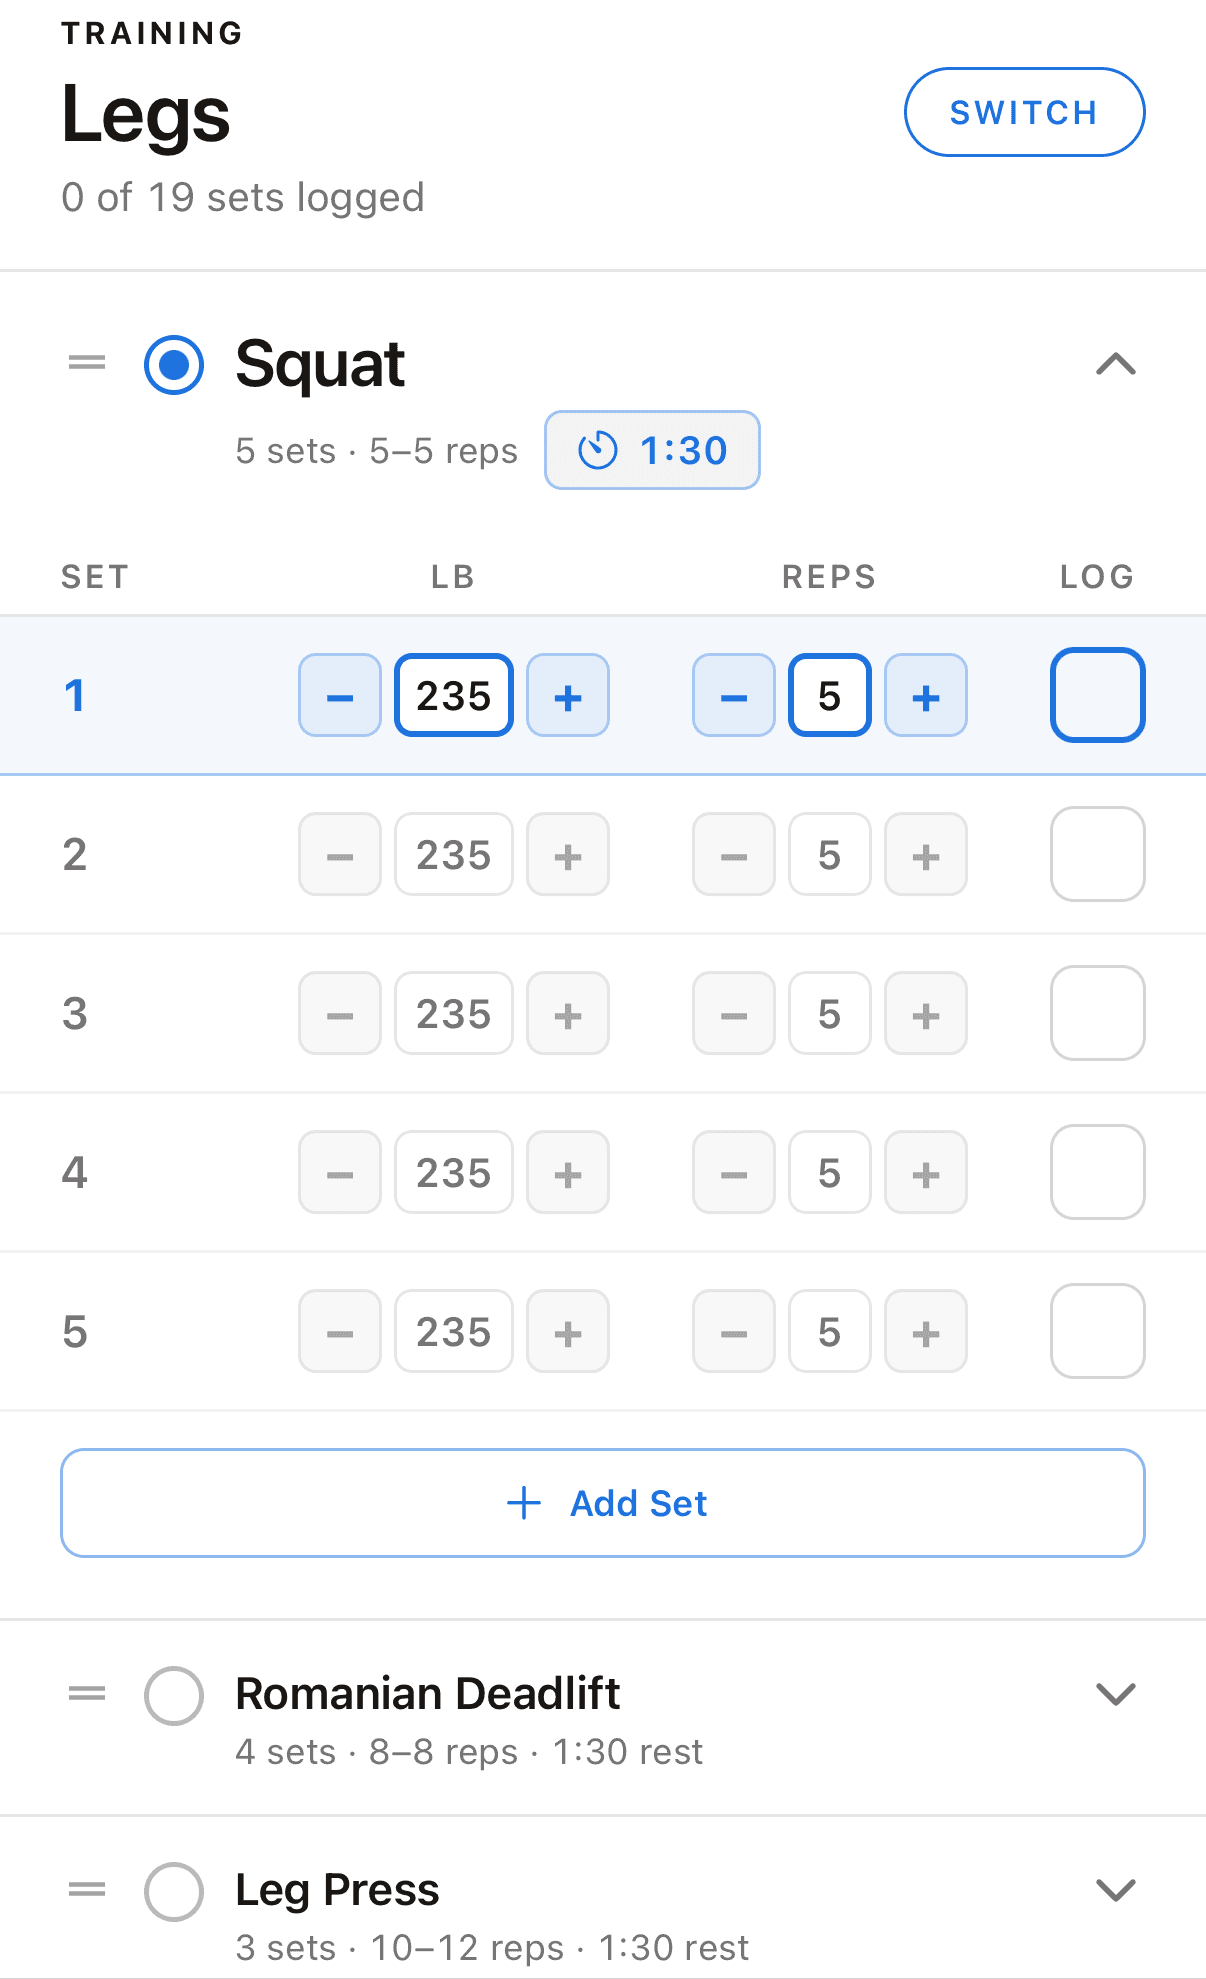Increase reps for set 1
This screenshot has width=1206, height=1979.
(x=926, y=695)
